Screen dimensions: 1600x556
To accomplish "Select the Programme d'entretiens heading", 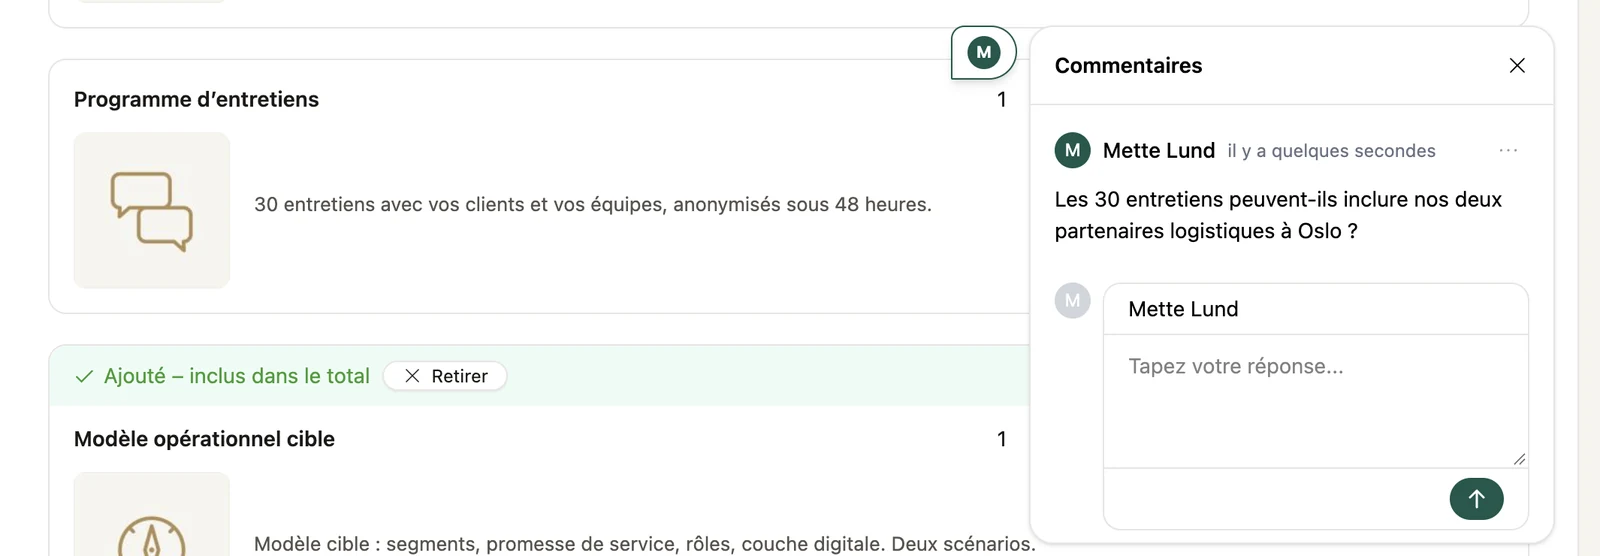I will (x=196, y=99).
